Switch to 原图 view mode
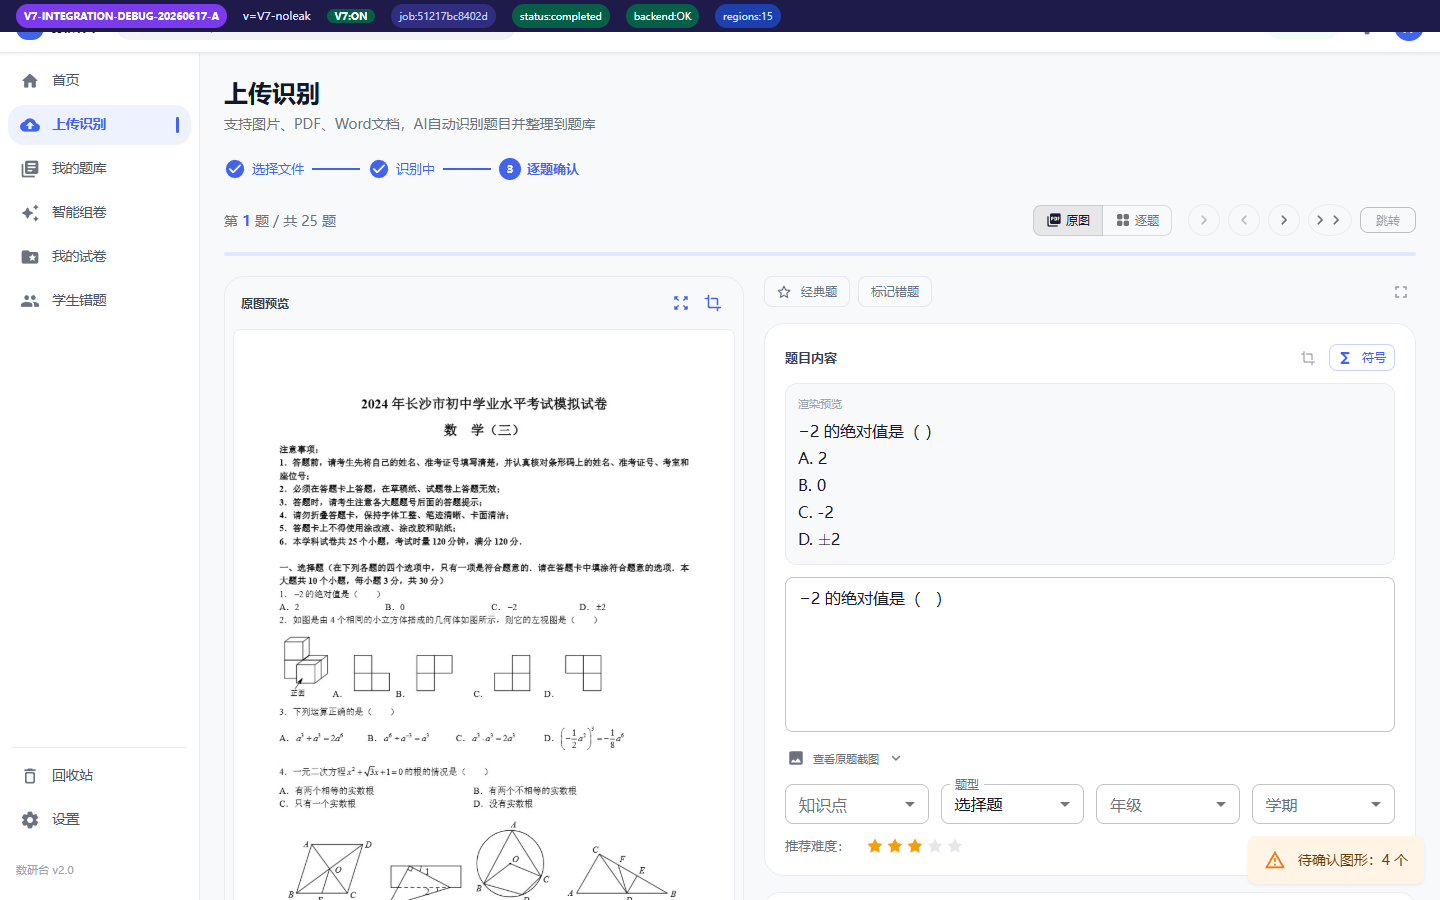The image size is (1440, 900). coord(1068,220)
